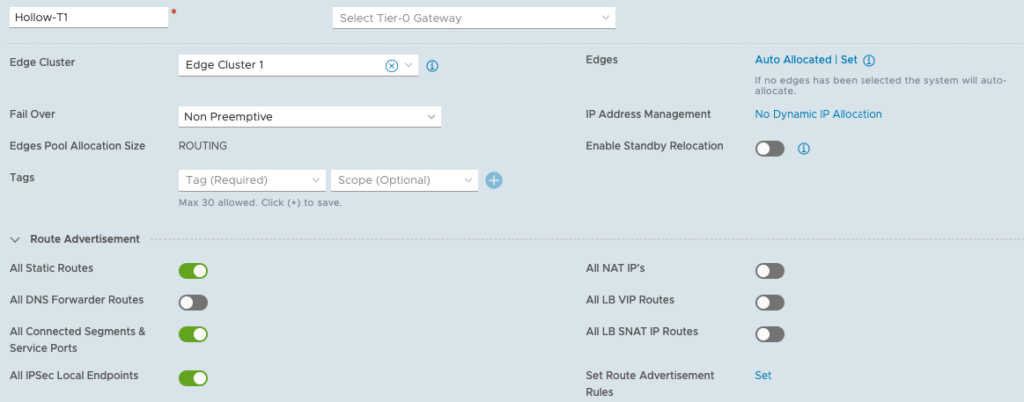Viewport: 1024px width, 402px height.
Task: Click the info icon next to Auto Allocated Set
Action: point(869,60)
